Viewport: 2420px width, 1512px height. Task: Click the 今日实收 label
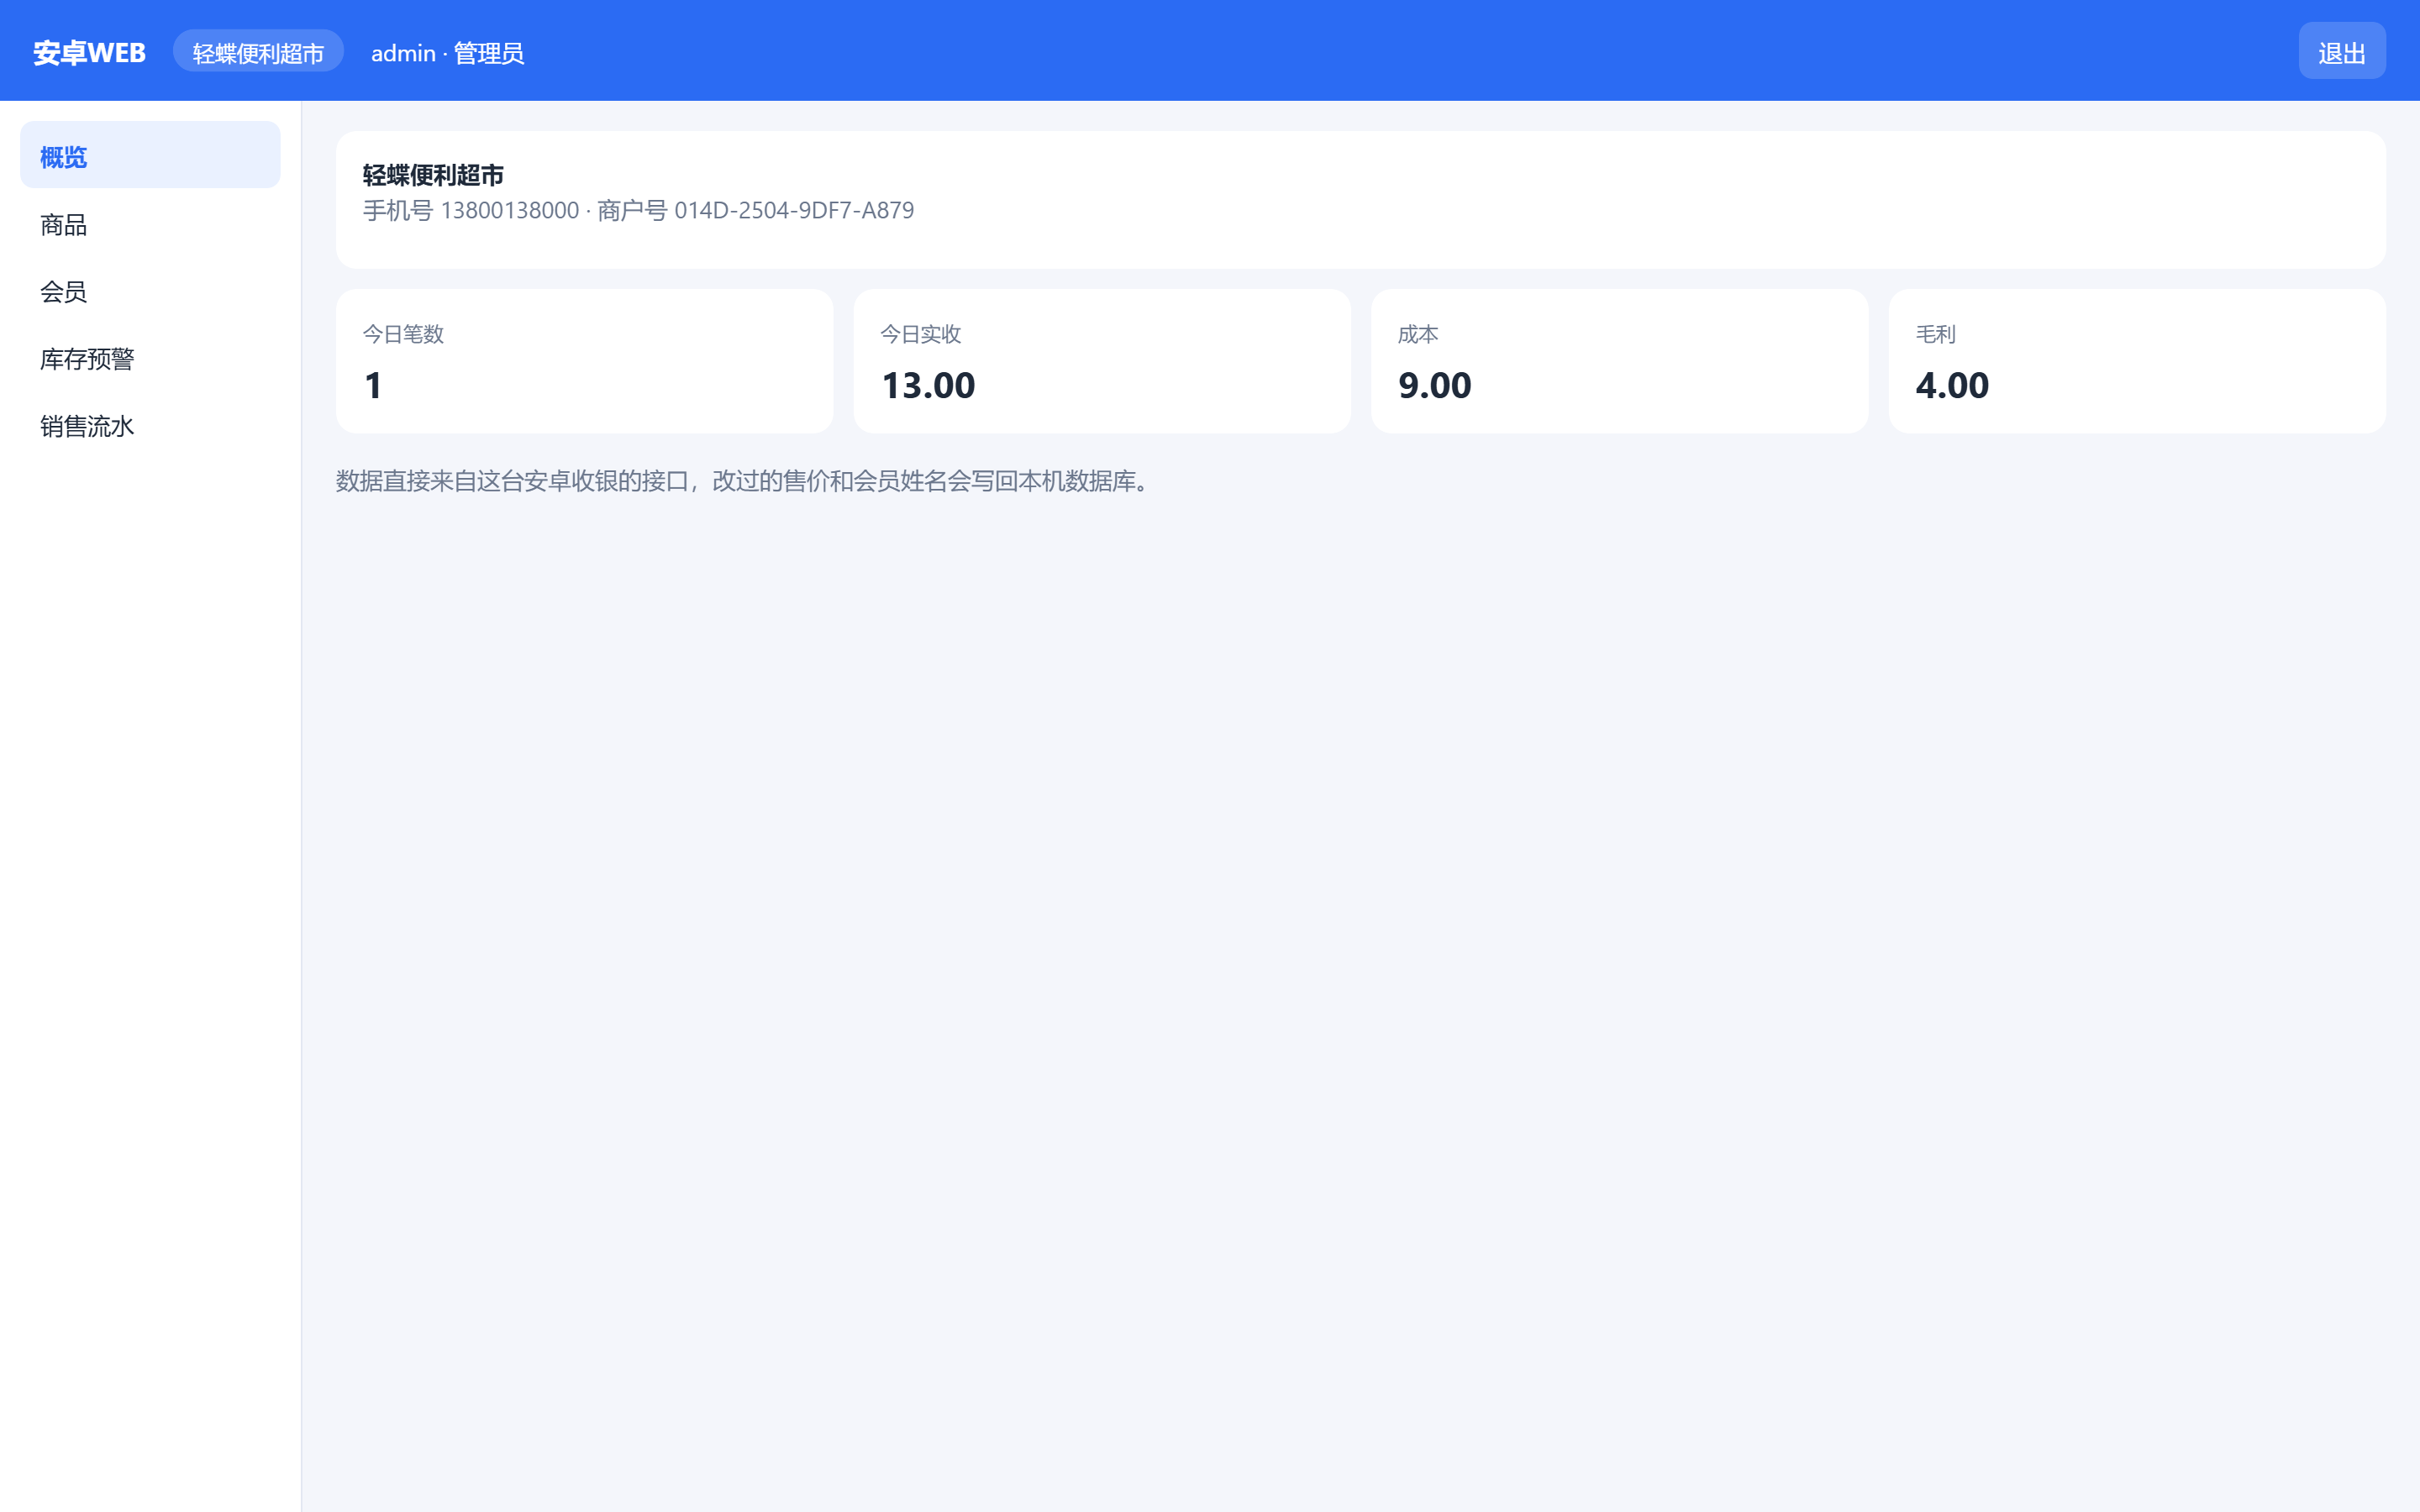click(920, 334)
